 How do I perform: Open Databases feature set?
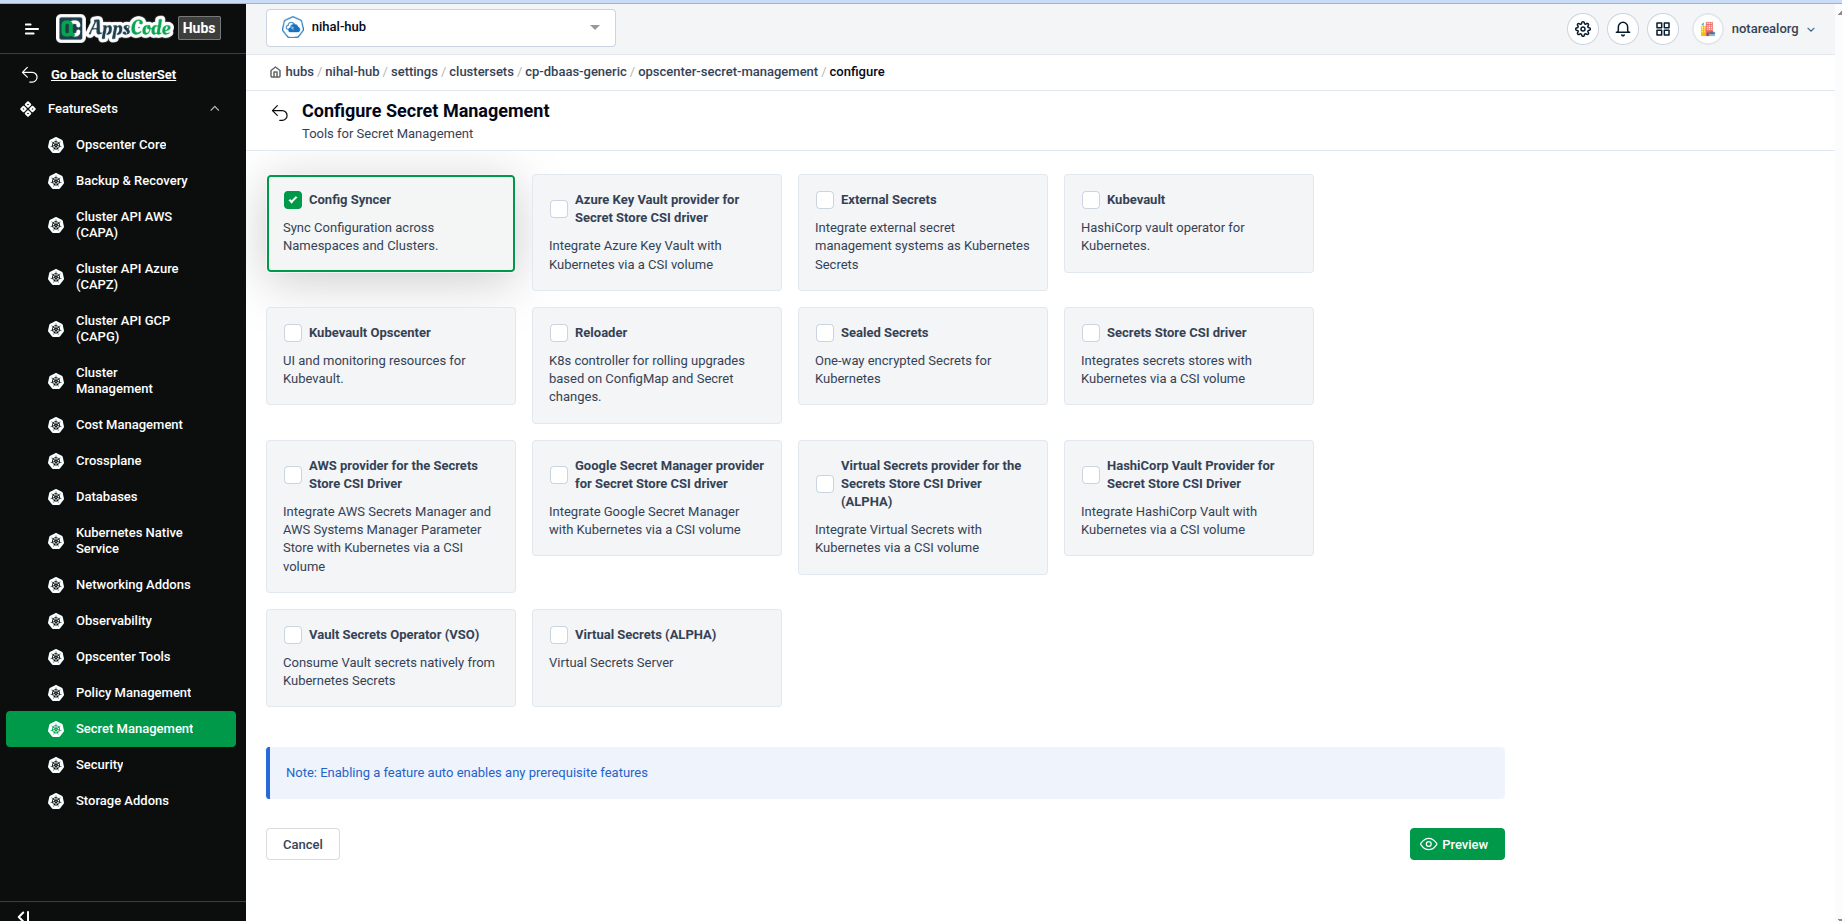121,497
